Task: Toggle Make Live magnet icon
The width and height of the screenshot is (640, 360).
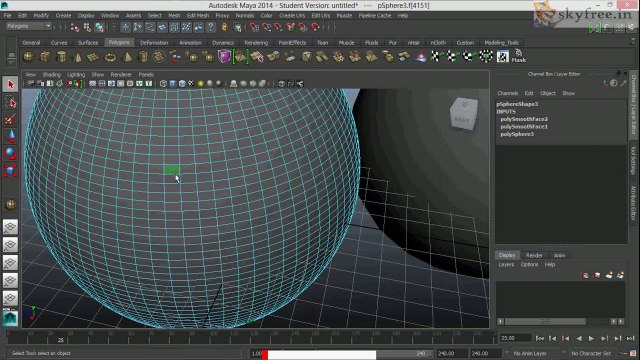Action: 315,27
